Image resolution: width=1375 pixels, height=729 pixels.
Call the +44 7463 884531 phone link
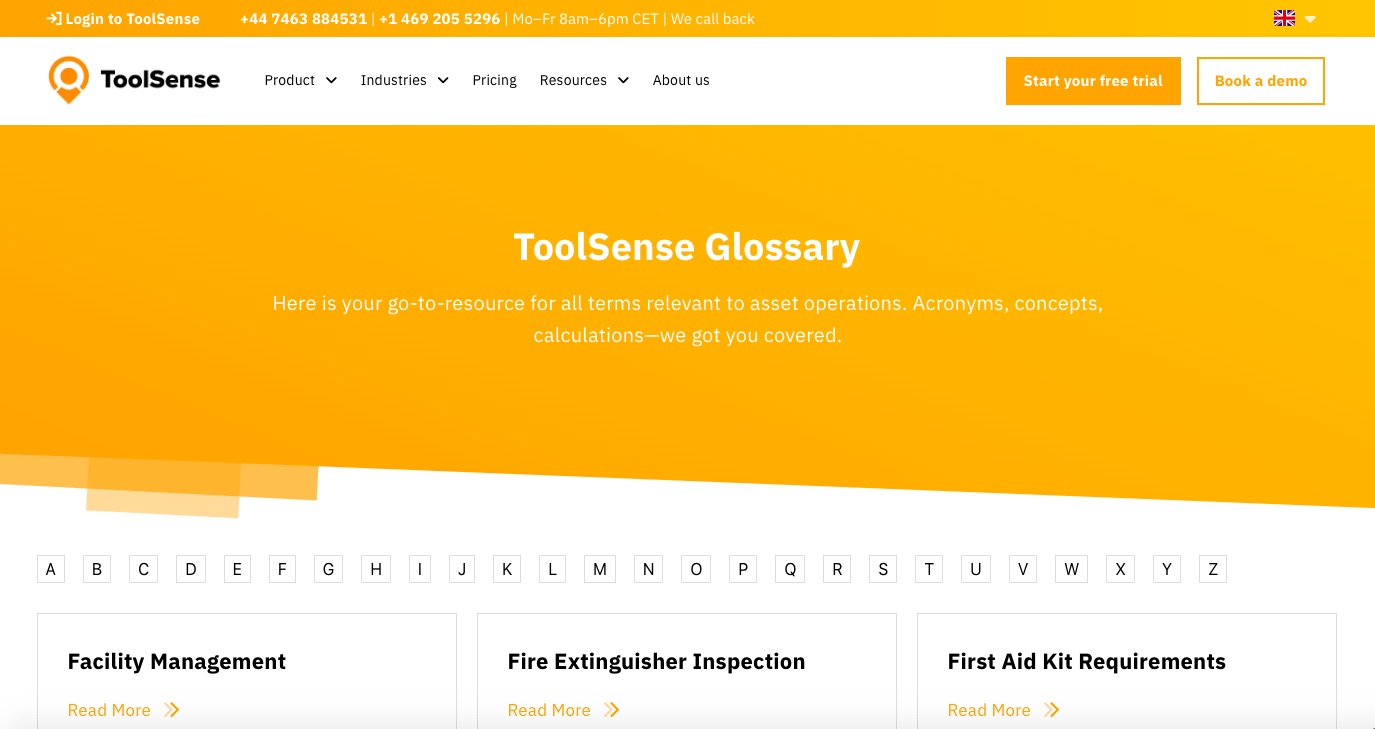point(303,18)
